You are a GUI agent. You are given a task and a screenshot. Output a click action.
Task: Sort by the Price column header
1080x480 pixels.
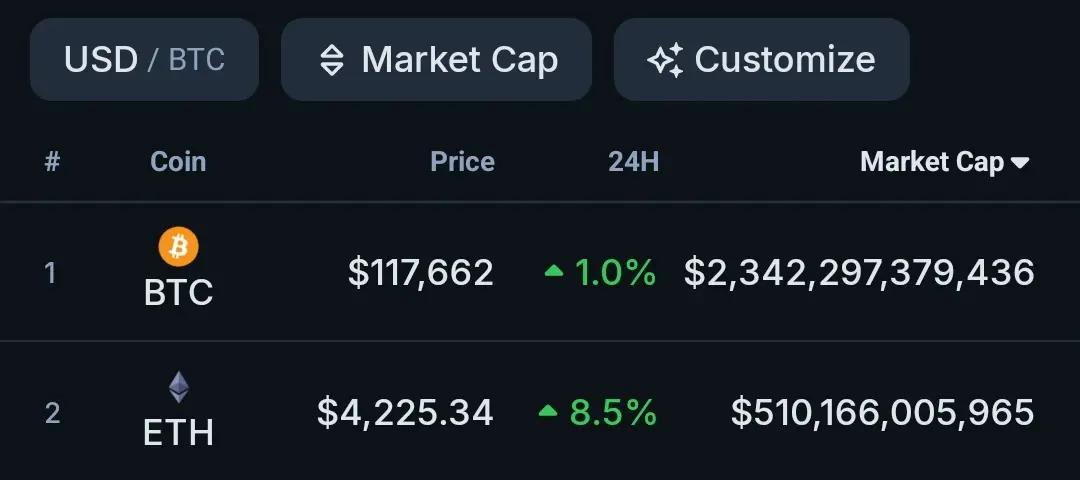462,162
